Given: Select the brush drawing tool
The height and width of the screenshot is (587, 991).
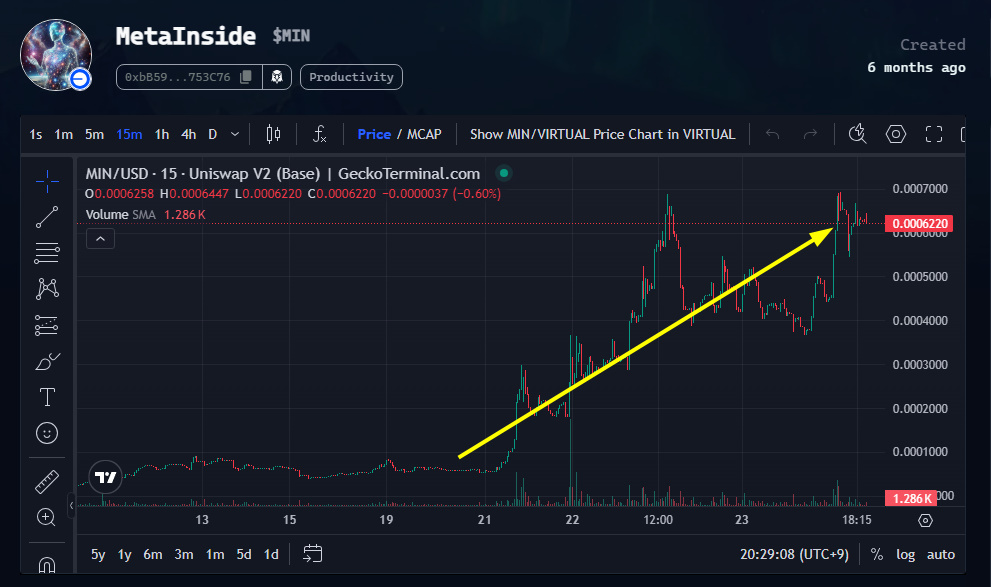Looking at the screenshot, I should click(x=47, y=361).
